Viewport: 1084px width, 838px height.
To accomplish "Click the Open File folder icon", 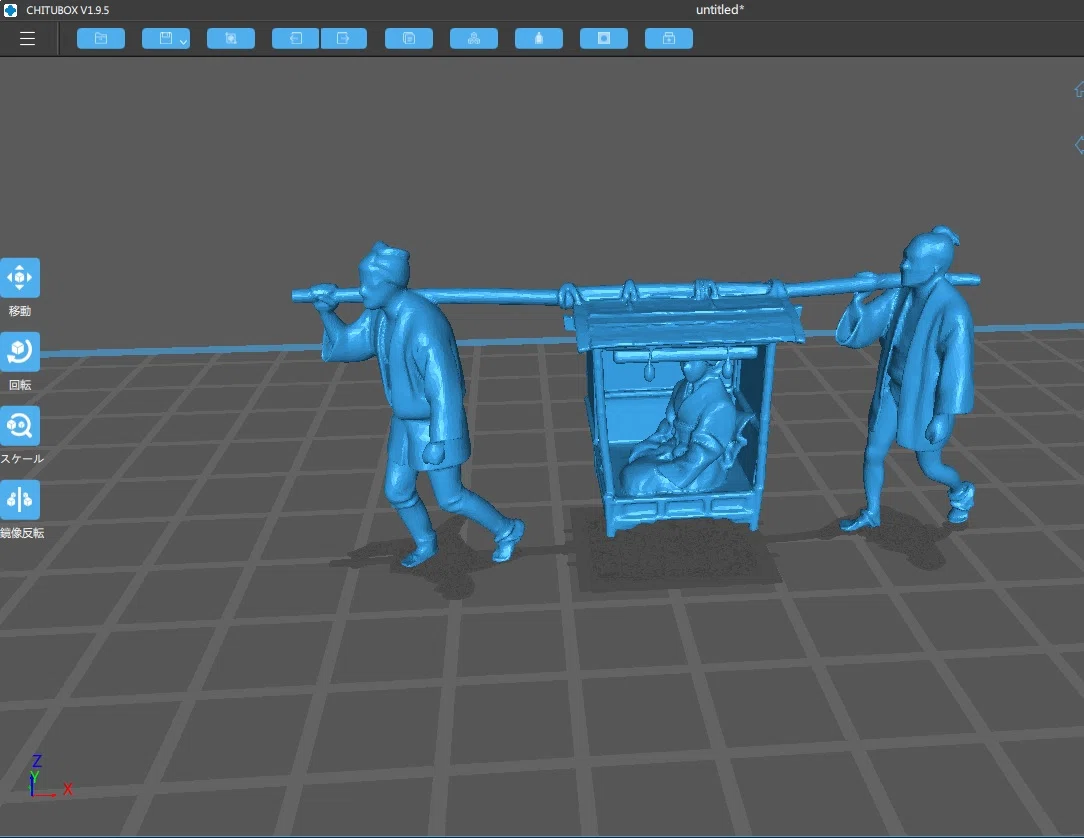I will point(101,39).
